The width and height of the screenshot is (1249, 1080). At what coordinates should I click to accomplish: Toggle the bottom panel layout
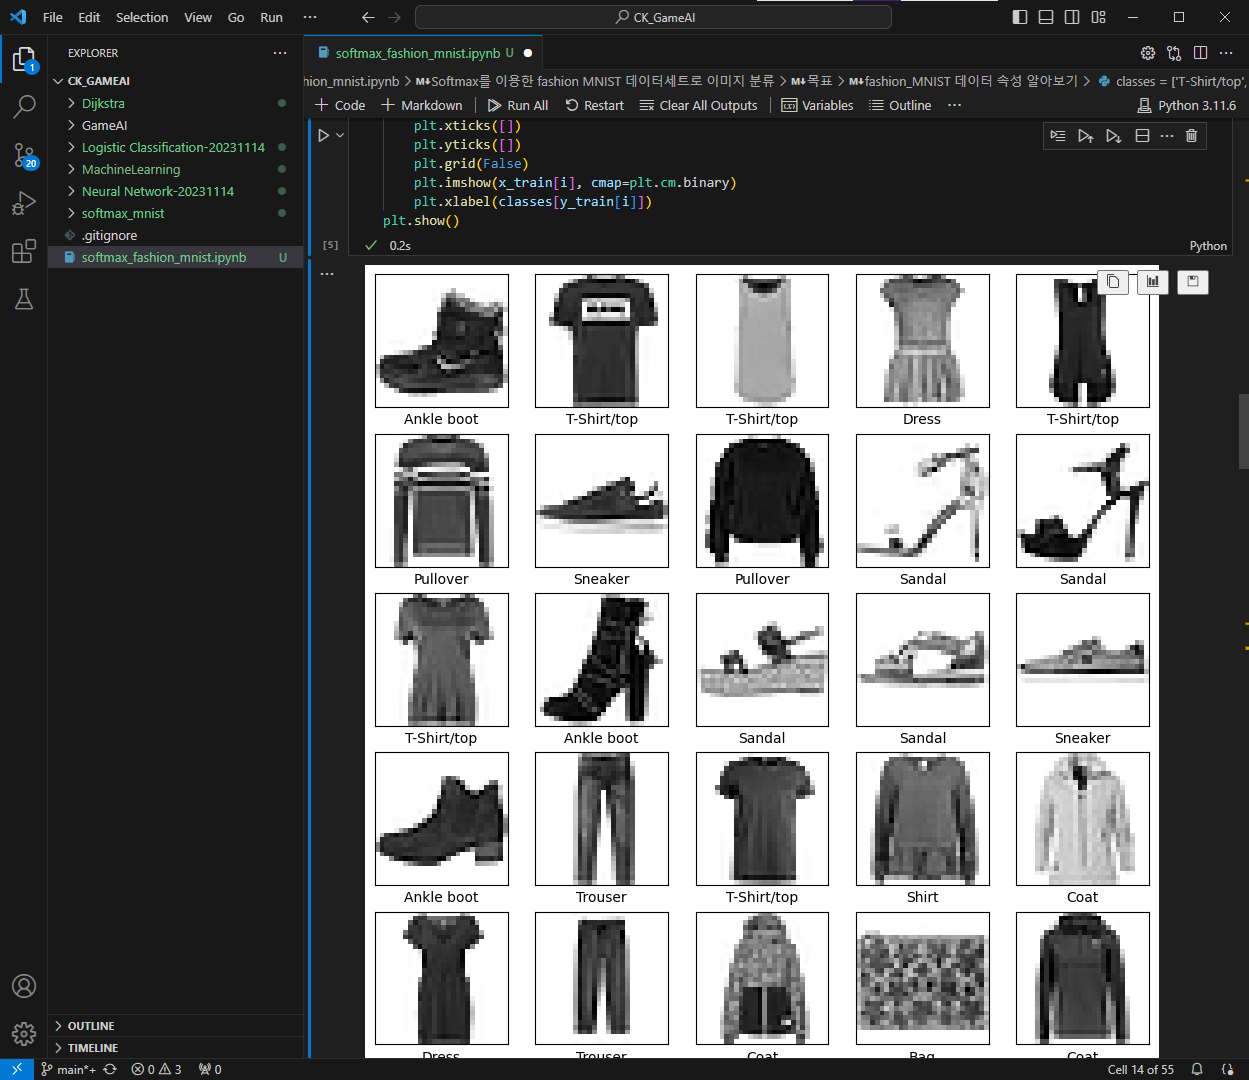coord(1046,17)
